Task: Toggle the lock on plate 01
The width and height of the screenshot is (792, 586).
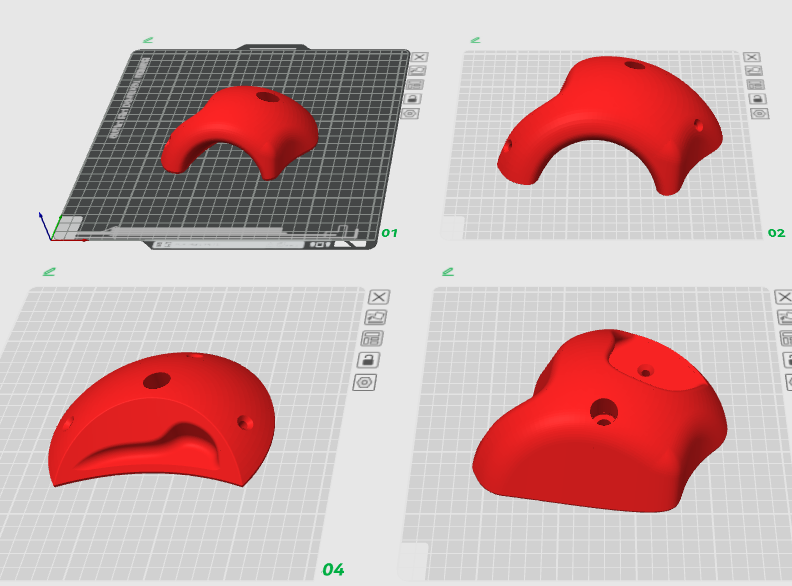Action: click(414, 98)
